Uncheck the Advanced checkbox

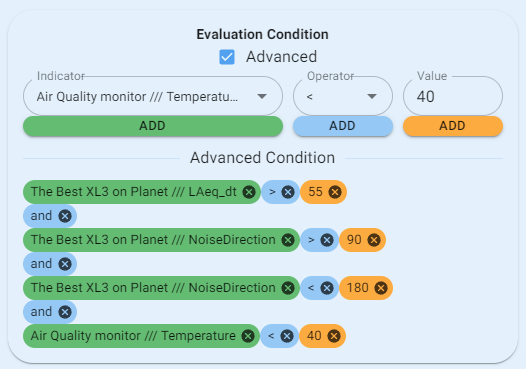pos(227,57)
